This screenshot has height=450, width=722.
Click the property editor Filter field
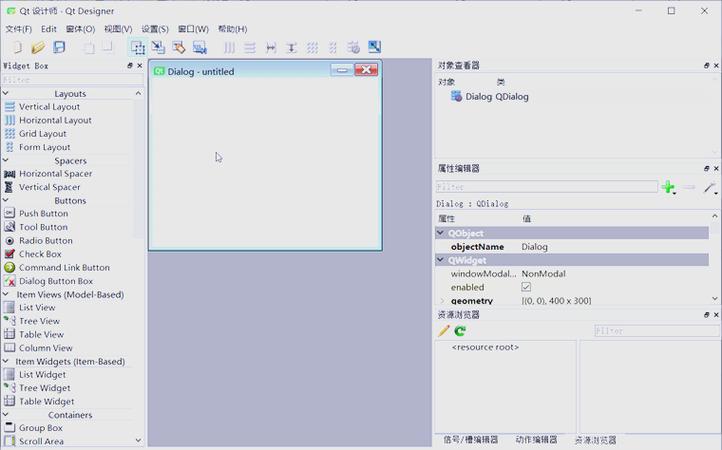tap(547, 187)
